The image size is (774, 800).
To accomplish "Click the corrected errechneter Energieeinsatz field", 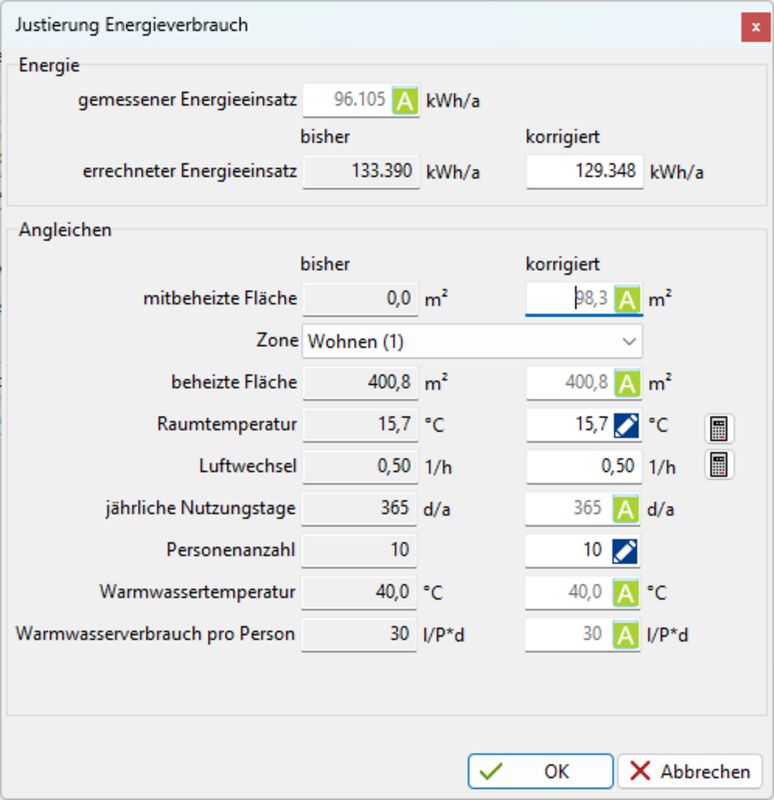I will coord(584,171).
